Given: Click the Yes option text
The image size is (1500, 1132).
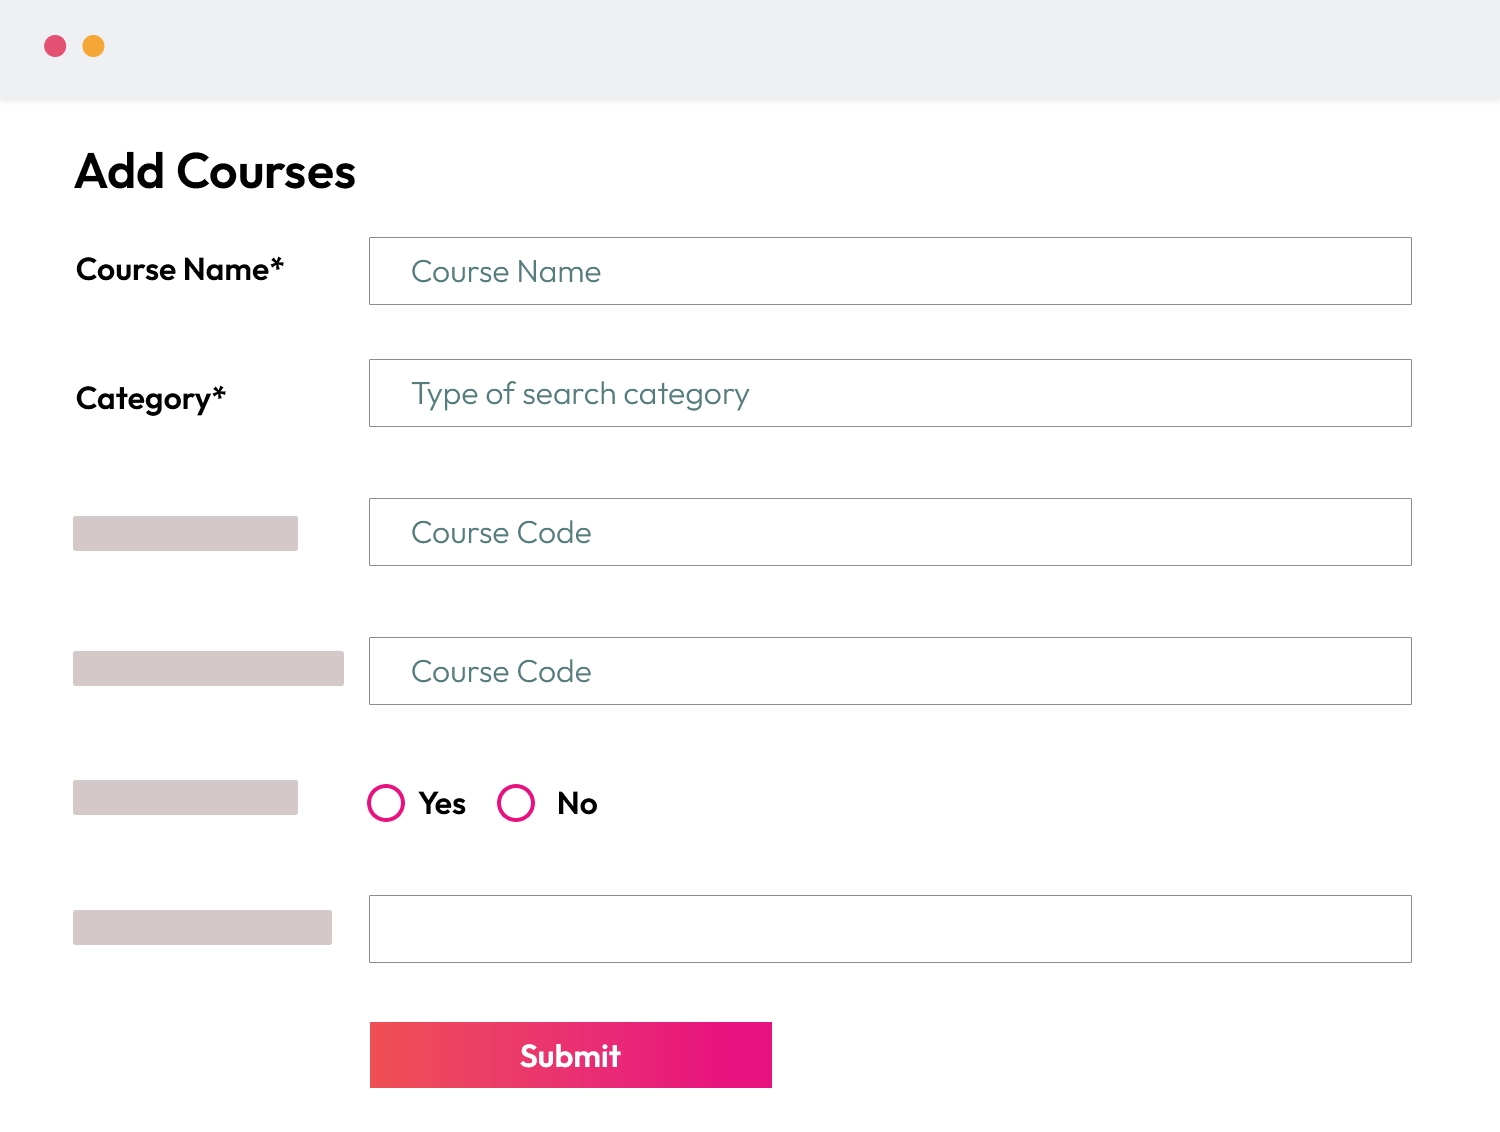Looking at the screenshot, I should click(442, 803).
